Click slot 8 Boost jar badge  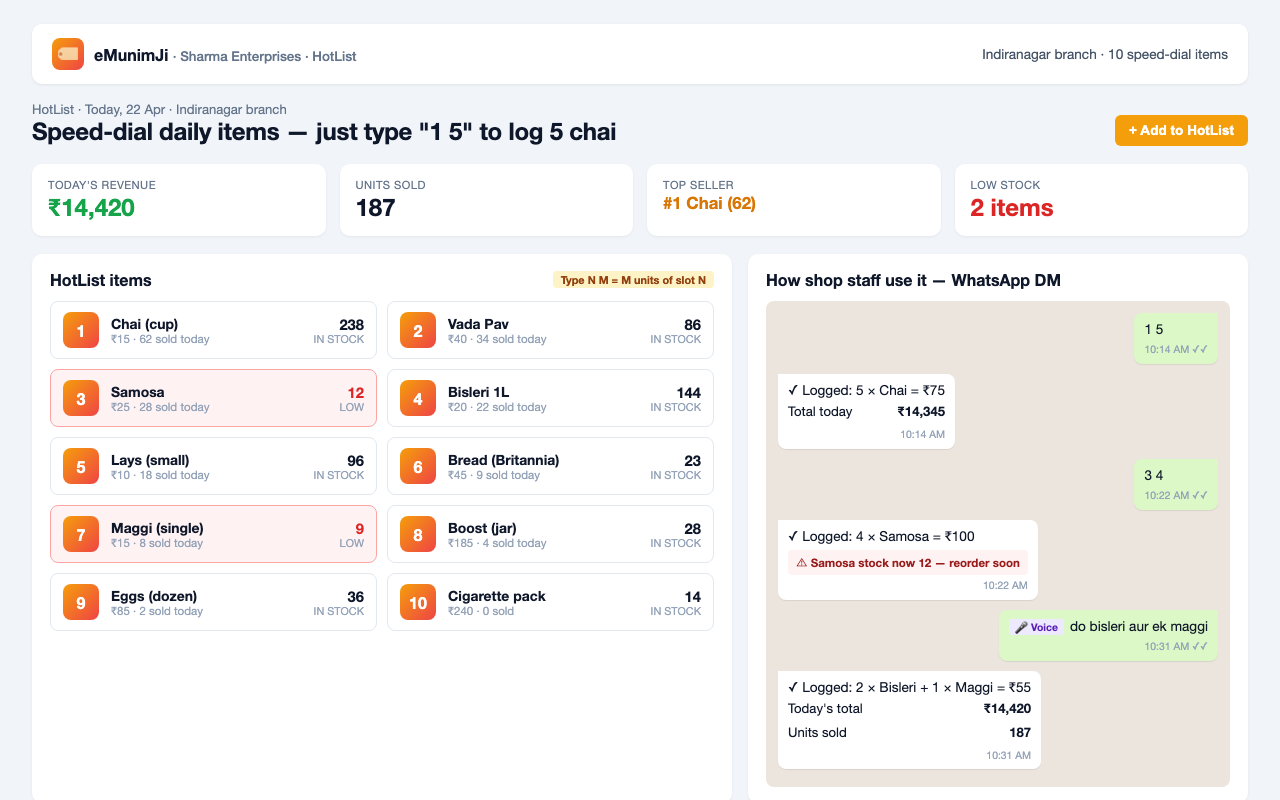pos(418,534)
